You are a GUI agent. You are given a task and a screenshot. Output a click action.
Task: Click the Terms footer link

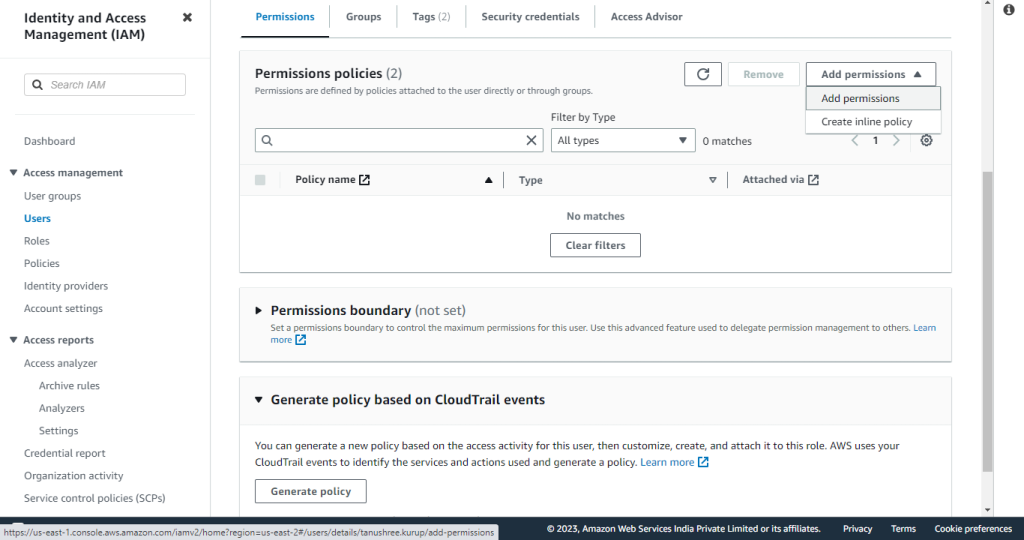click(903, 529)
